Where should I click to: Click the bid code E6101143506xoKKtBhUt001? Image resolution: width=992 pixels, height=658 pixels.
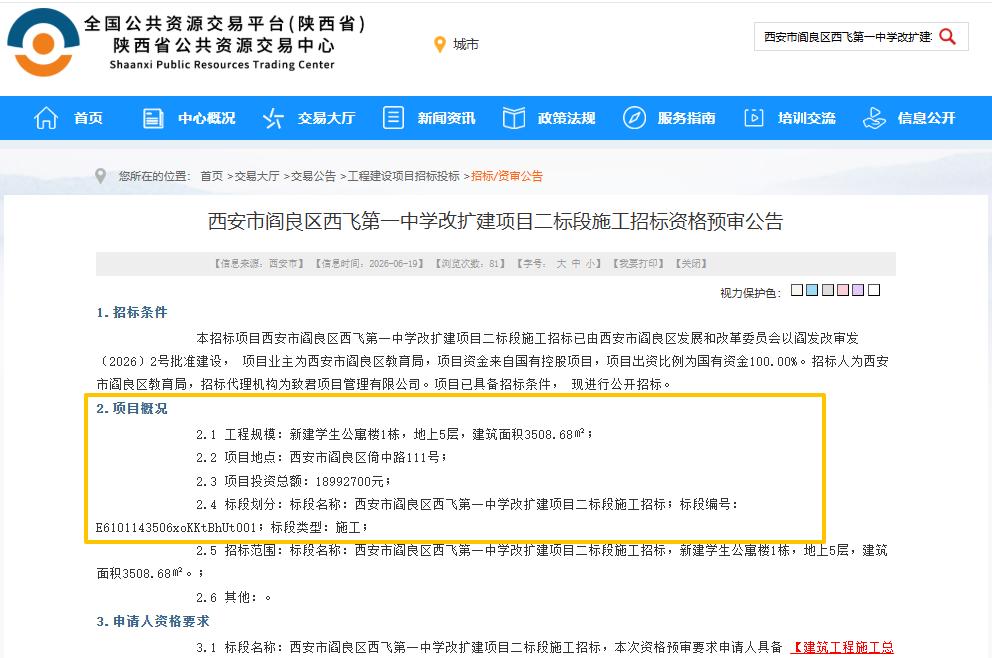pyautogui.click(x=176, y=527)
